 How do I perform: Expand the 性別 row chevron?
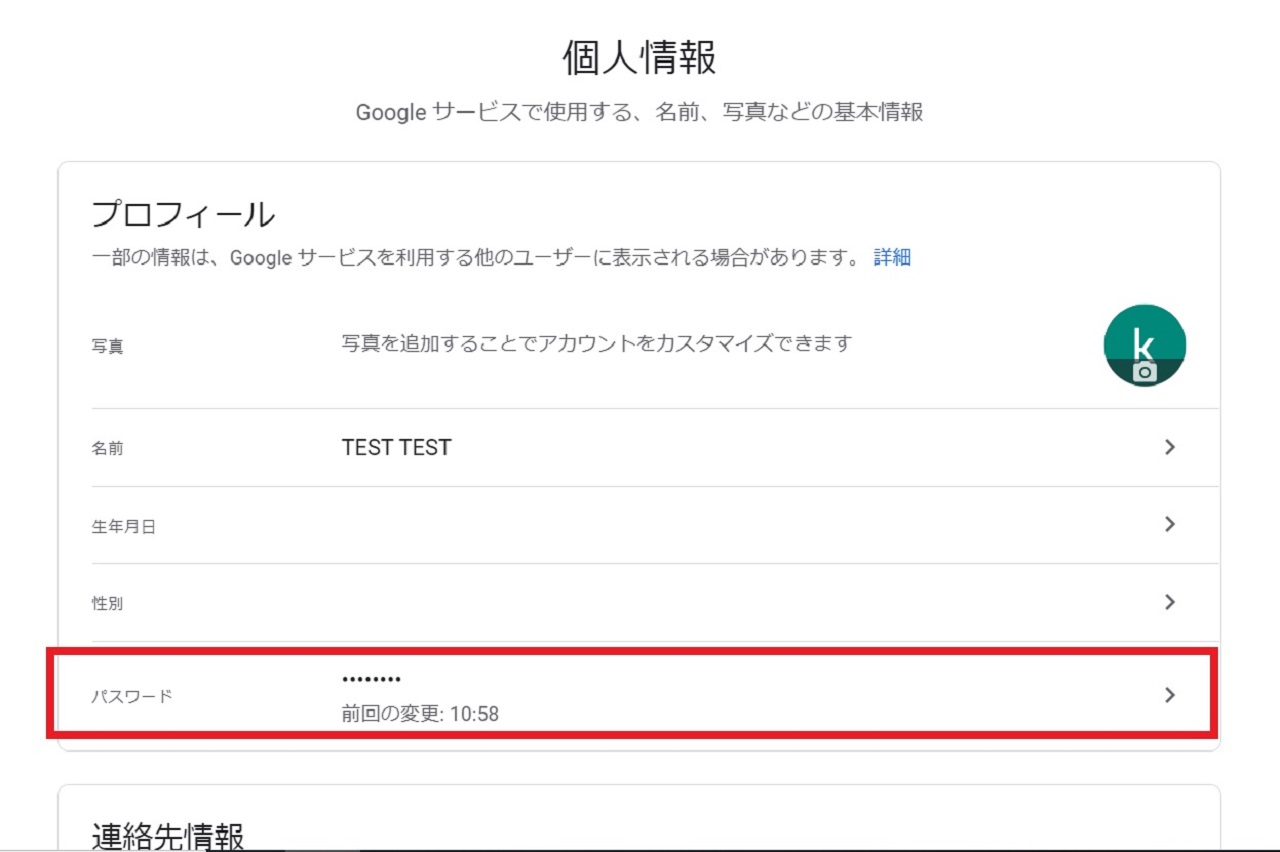pos(1170,602)
